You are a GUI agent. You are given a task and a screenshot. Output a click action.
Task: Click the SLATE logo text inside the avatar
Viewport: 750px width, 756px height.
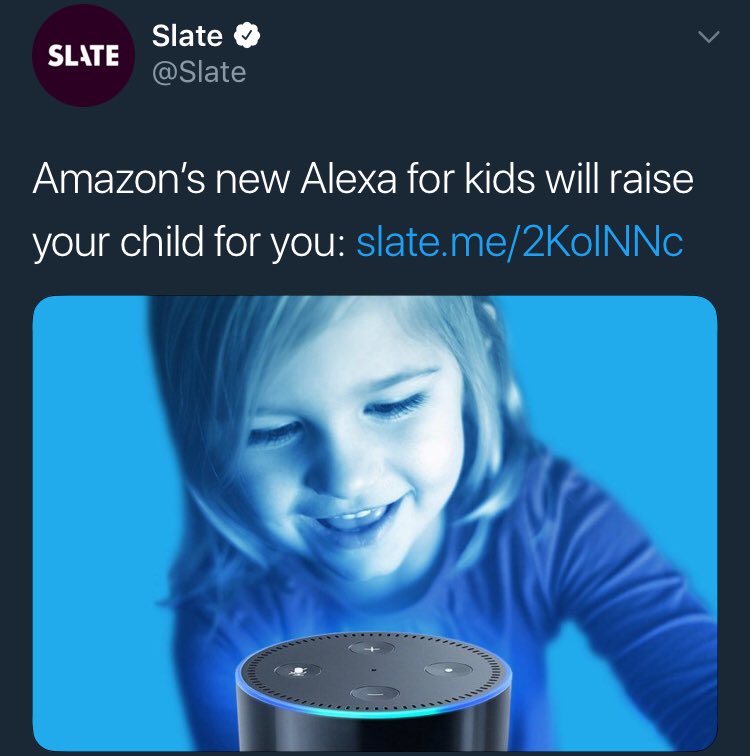83,55
